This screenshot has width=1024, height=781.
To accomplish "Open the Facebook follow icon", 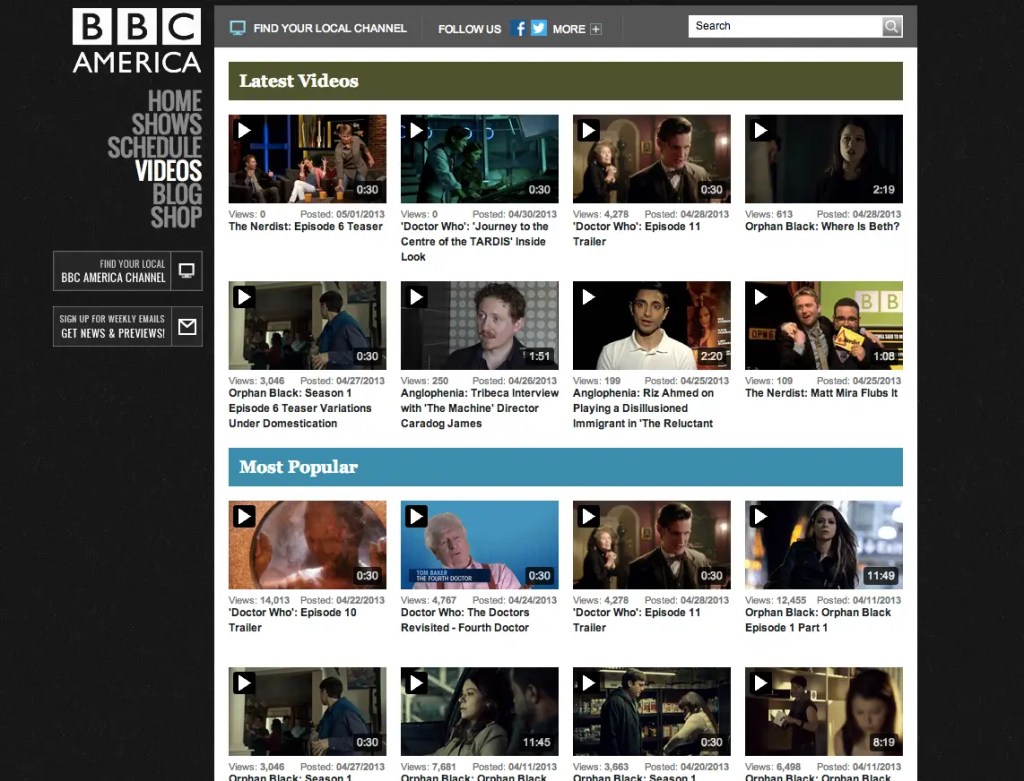I will point(519,29).
